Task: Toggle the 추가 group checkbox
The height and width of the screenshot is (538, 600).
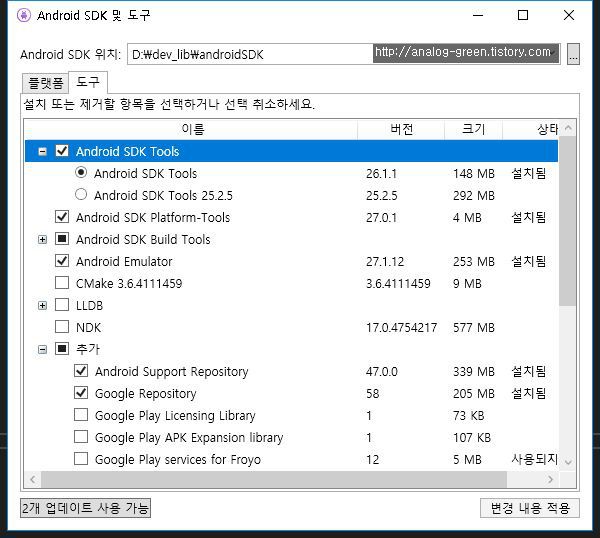Action: click(x=62, y=349)
